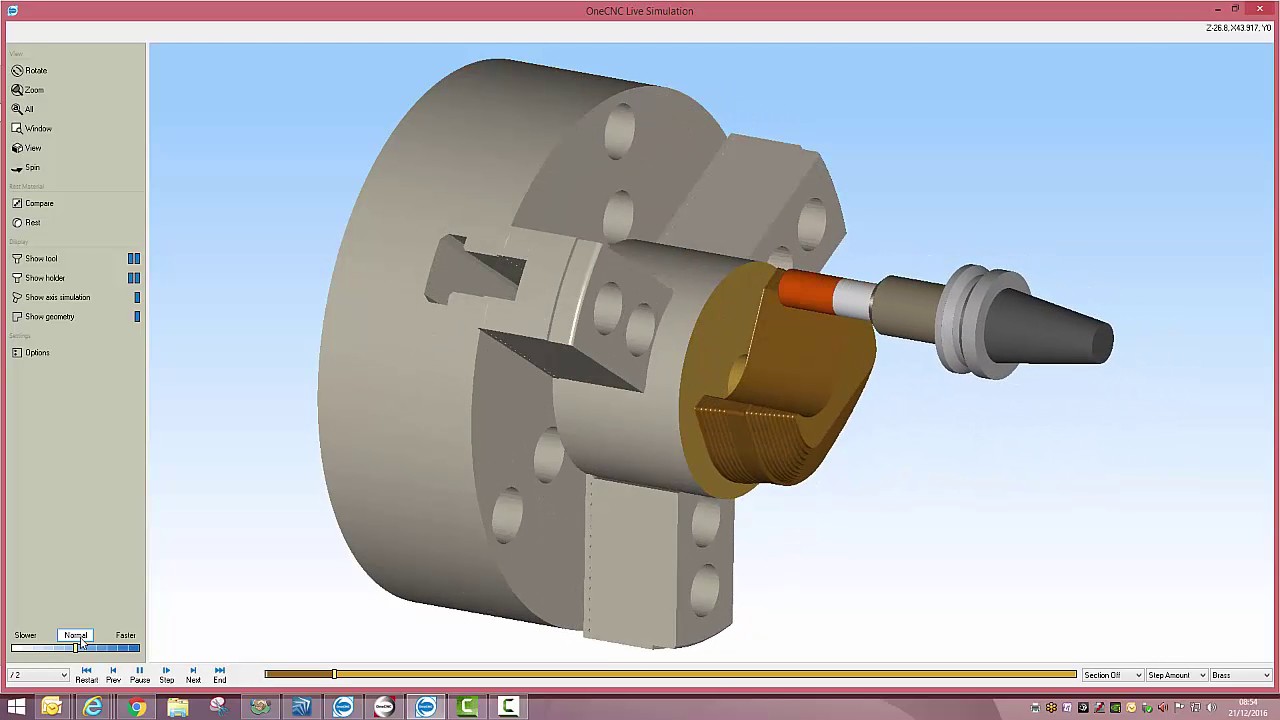Click the speed slider handle
The image size is (1280, 720).
pyautogui.click(x=76, y=648)
